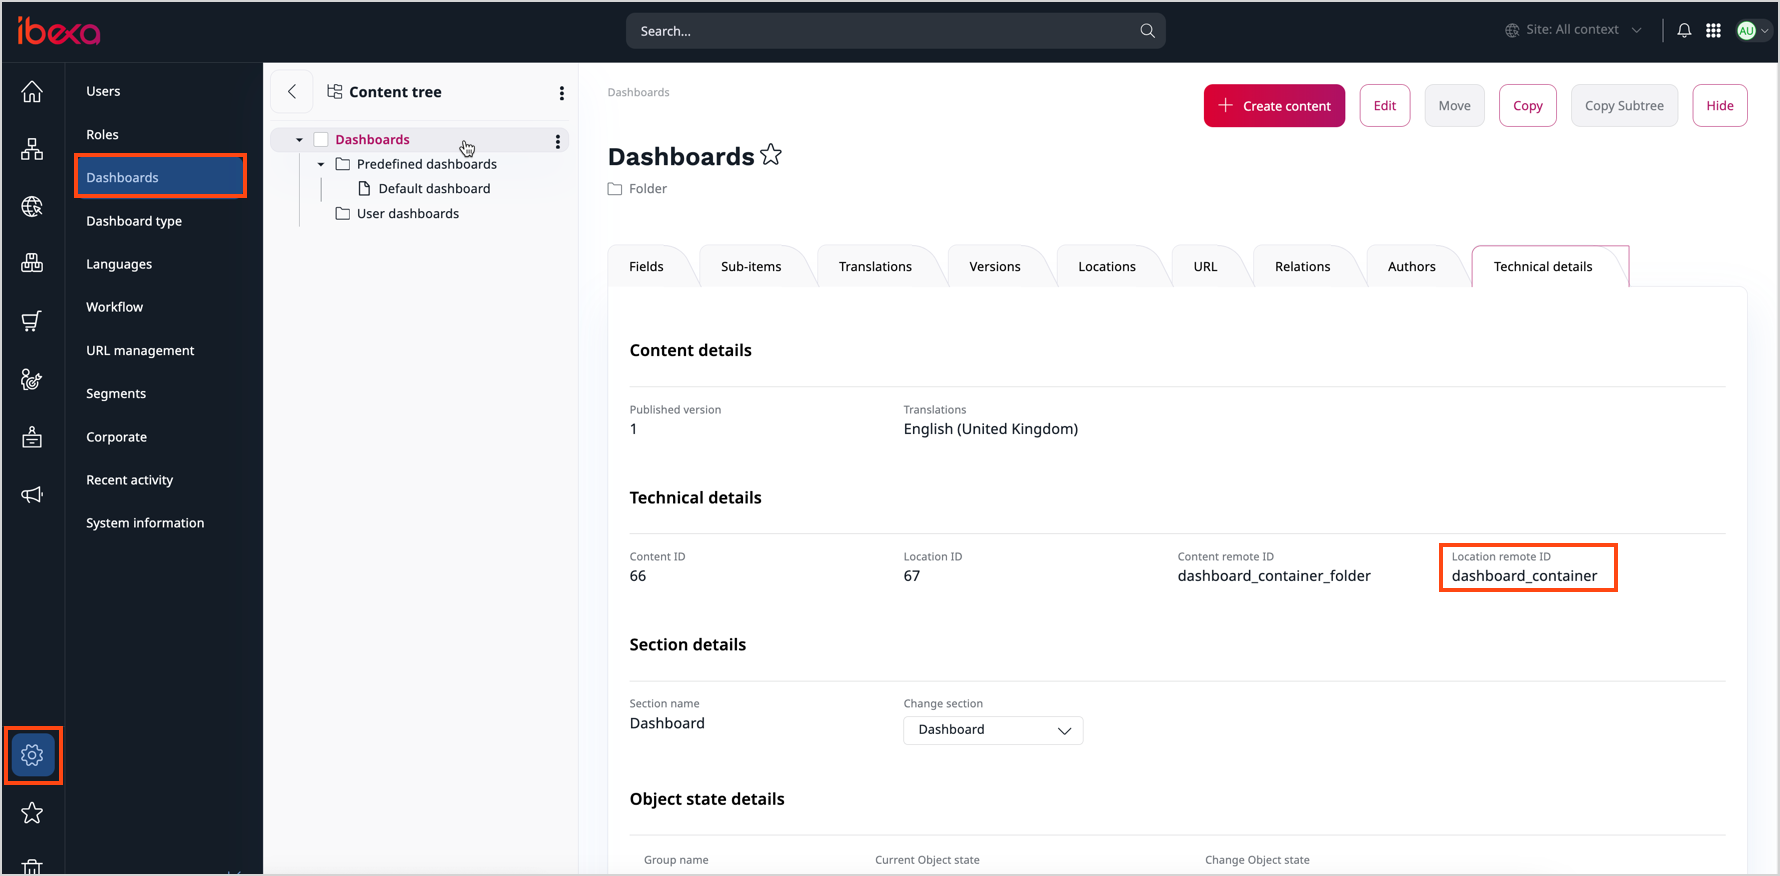Bookmark Dashboards with the star icon

[771, 155]
